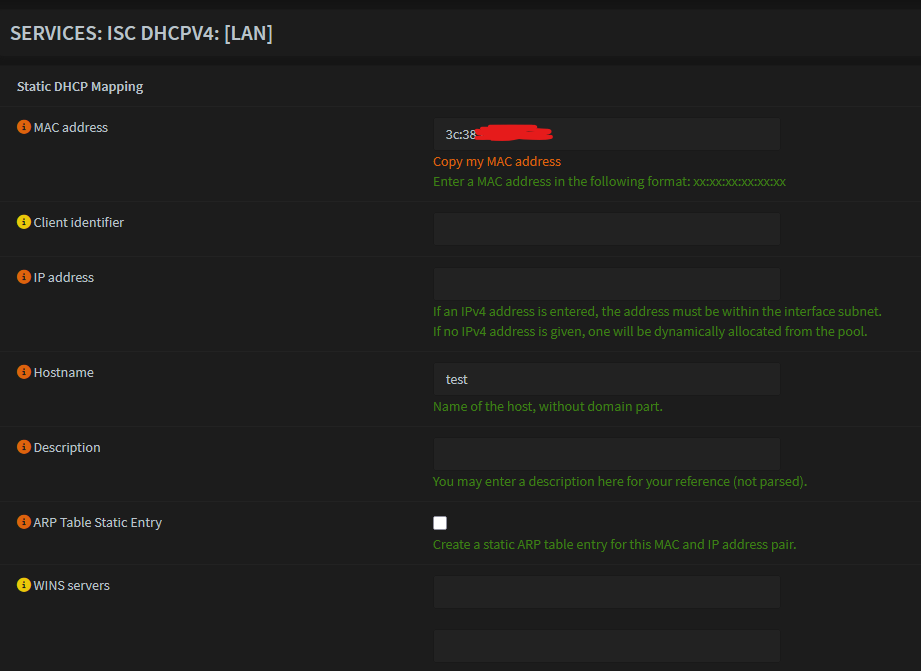Click the ARP Table Static Entry label
The image size is (921, 671).
[x=98, y=522]
